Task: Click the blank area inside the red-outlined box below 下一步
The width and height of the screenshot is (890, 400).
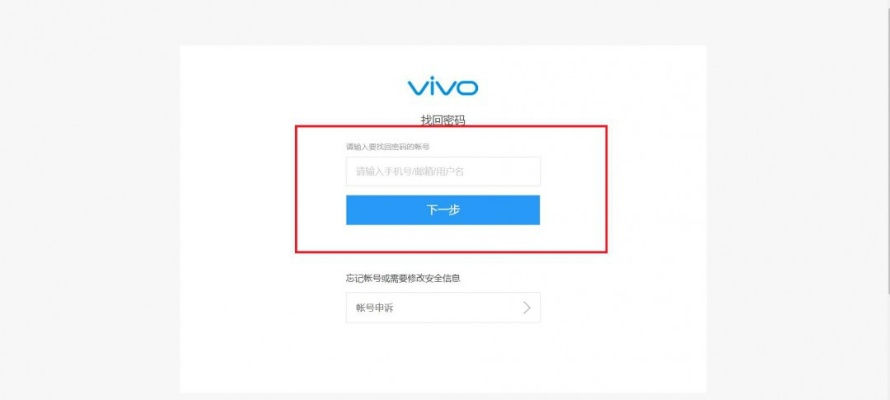Action: pos(443,238)
